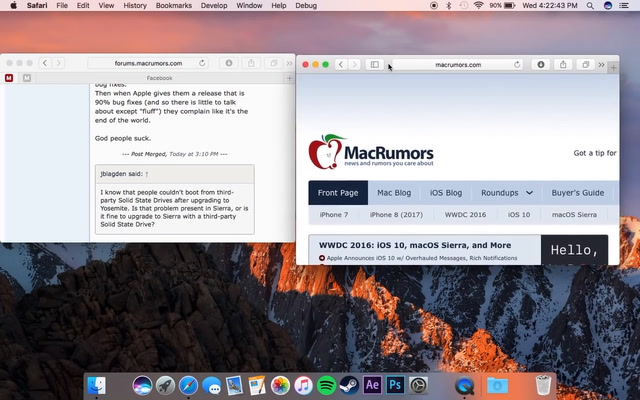The width and height of the screenshot is (640, 400).
Task: Click the Wi-Fi status icon
Action: 478,5
